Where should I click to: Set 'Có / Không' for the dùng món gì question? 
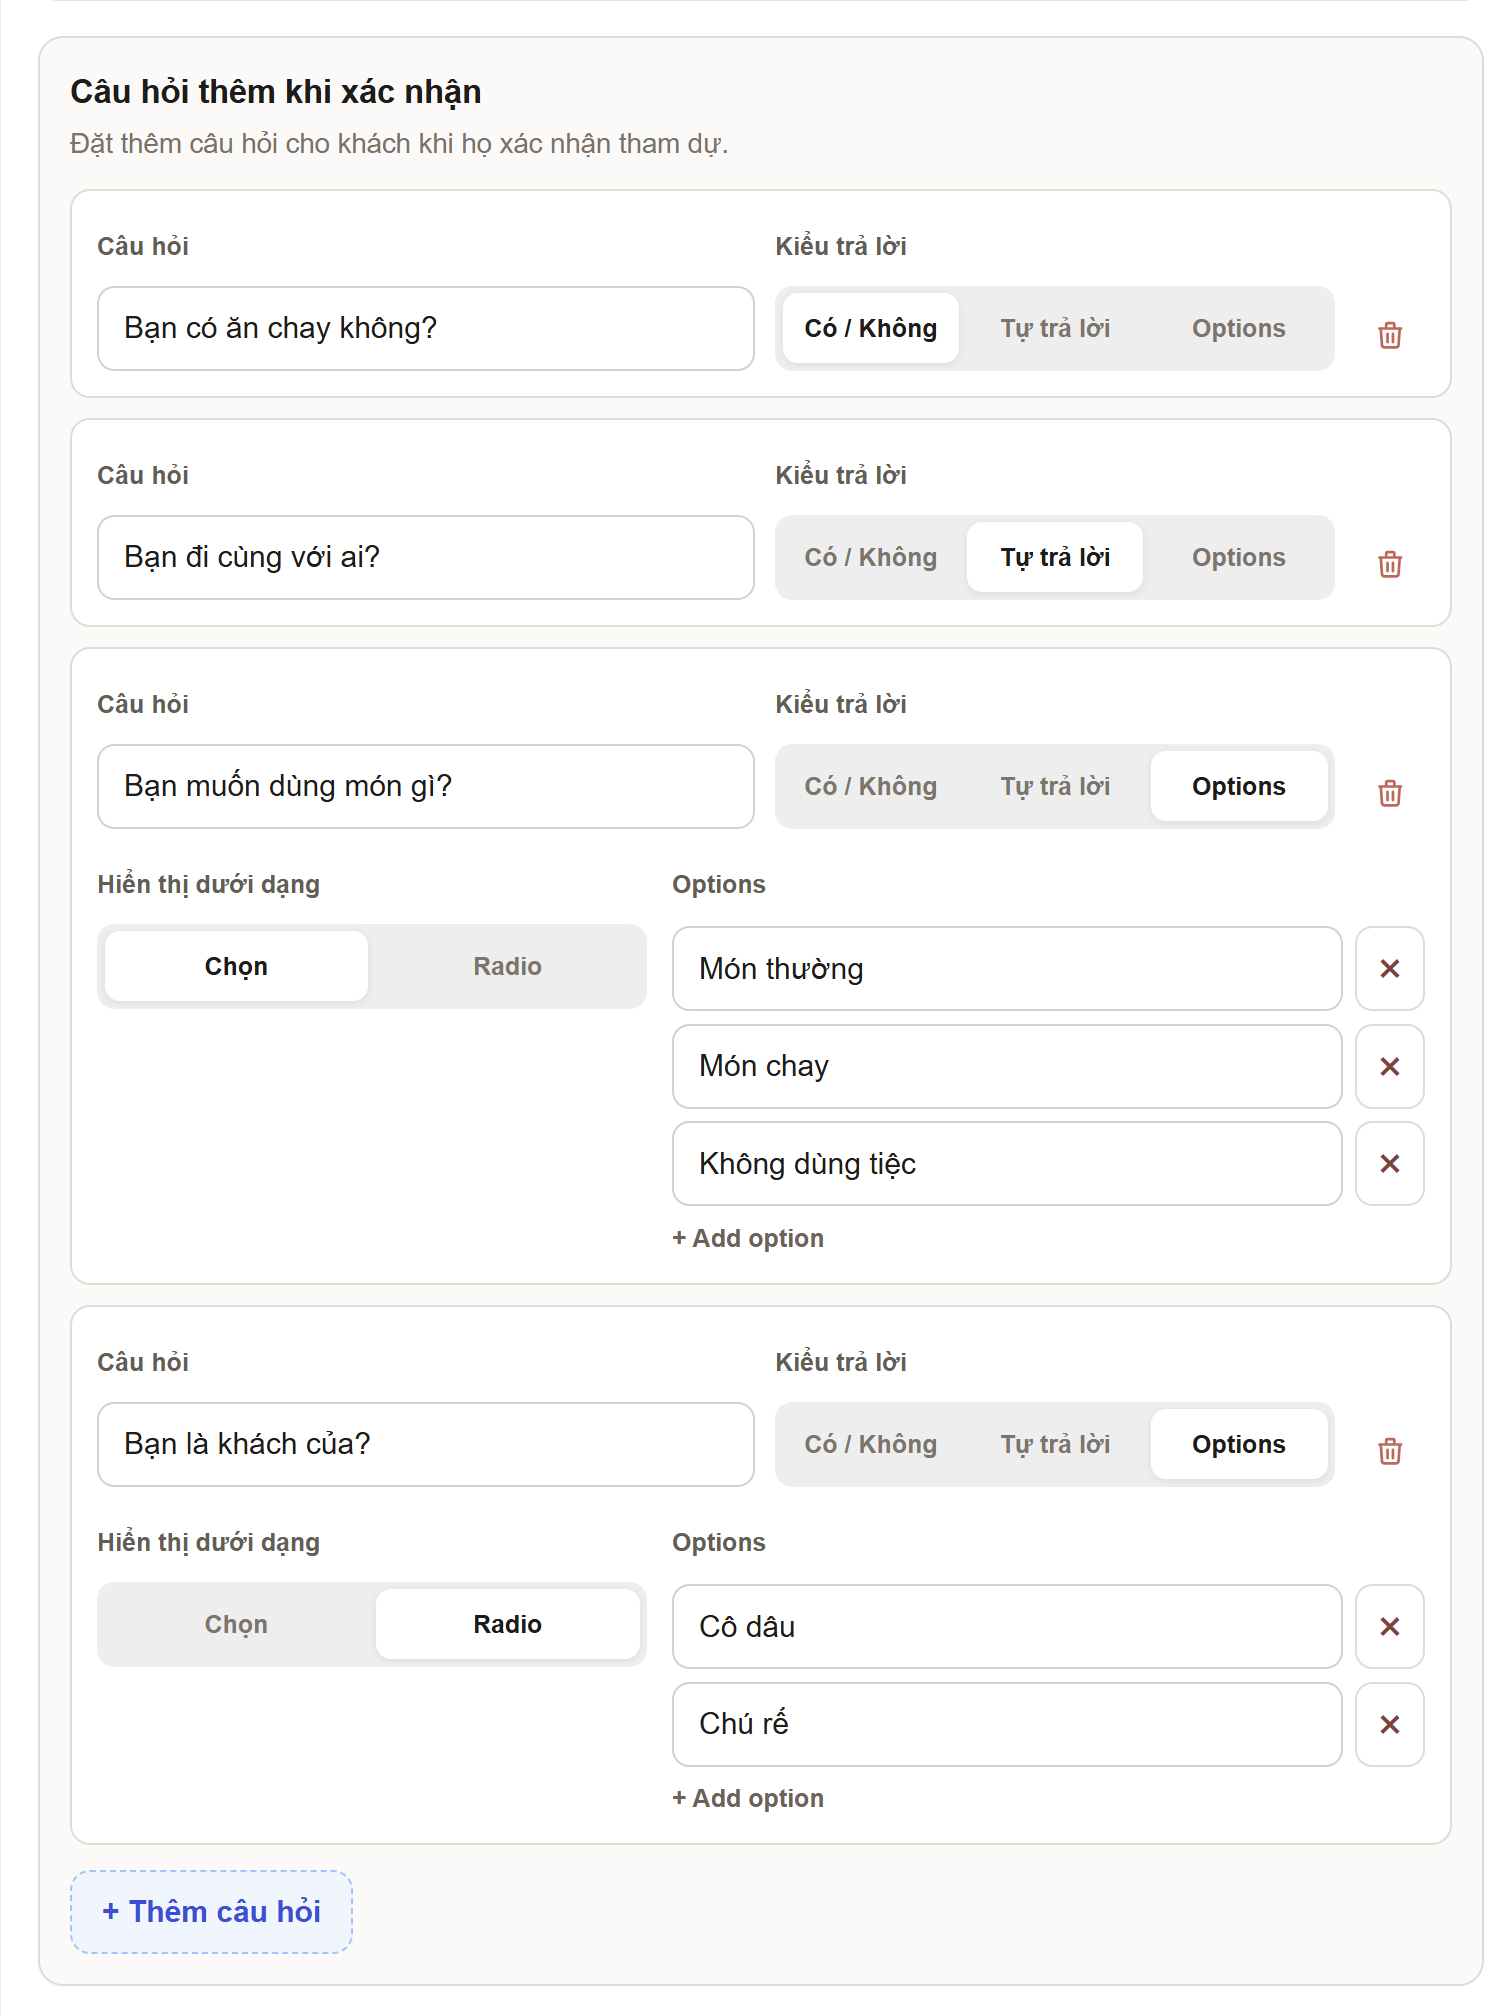871,786
